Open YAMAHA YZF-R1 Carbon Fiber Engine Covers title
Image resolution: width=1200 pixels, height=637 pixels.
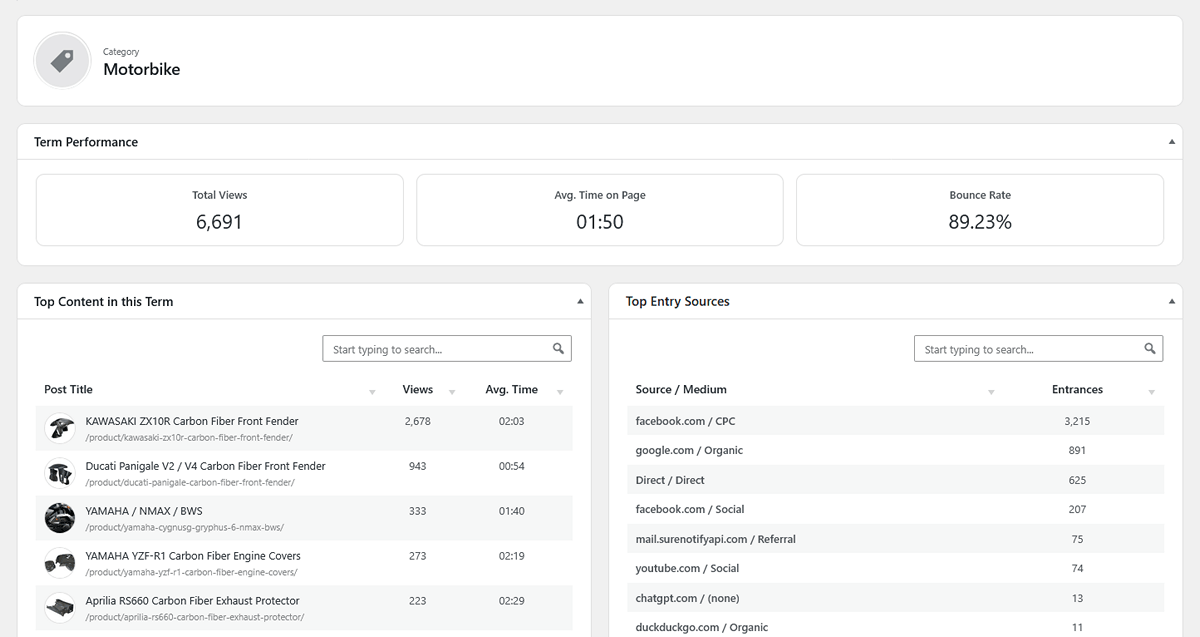[x=193, y=556]
